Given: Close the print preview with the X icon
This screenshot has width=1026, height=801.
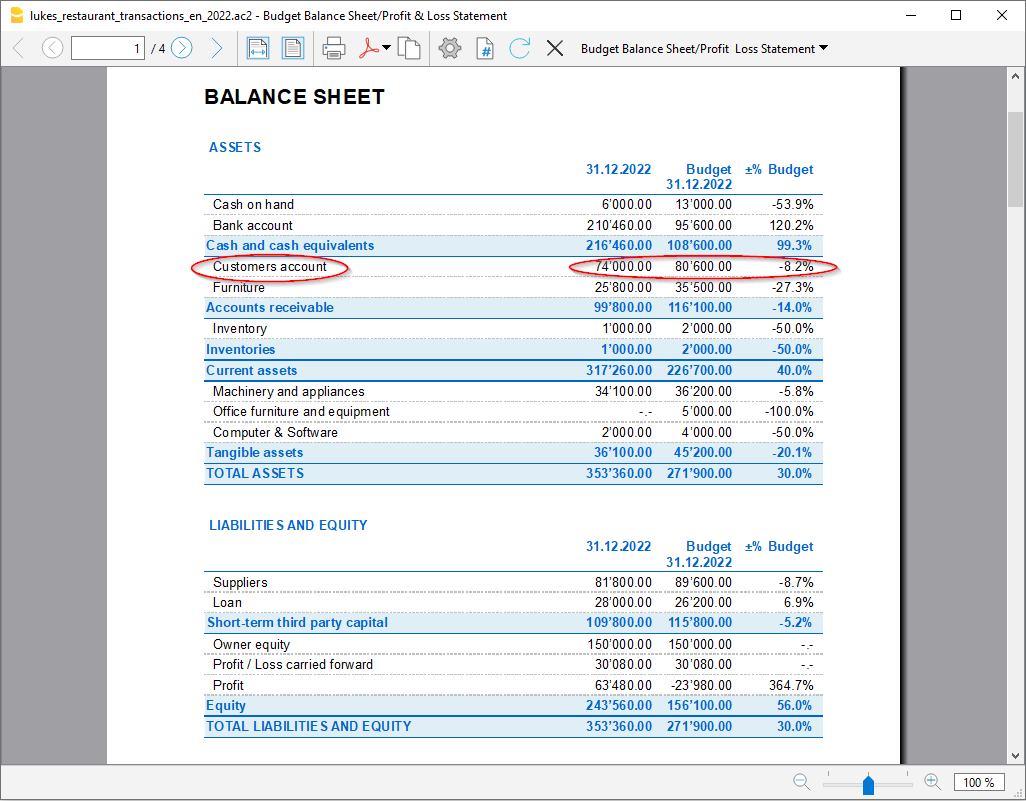Looking at the screenshot, I should tap(555, 48).
